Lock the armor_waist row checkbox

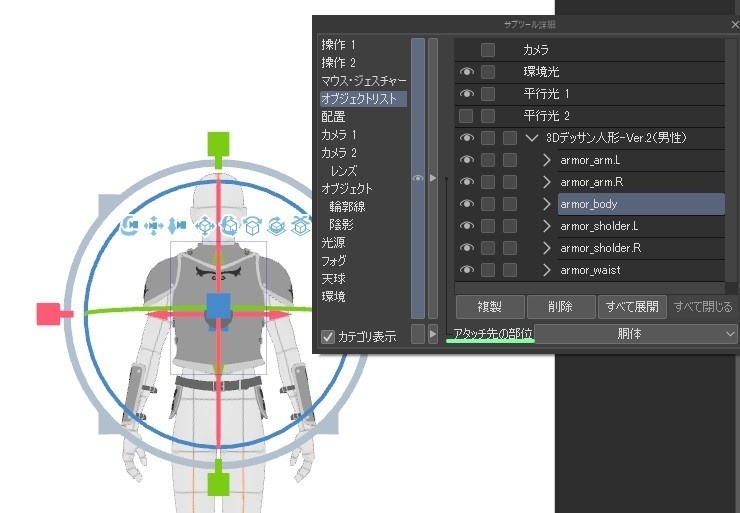pyautogui.click(x=488, y=270)
